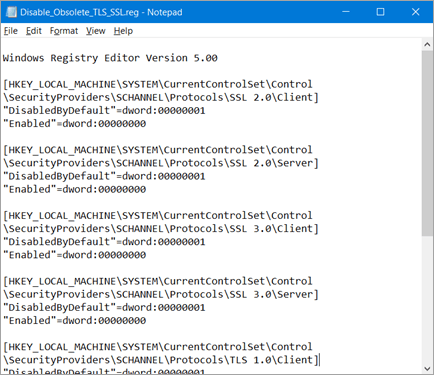This screenshot has height=375, width=434.
Task: Click the vertical scrollbar thumb
Action: pos(427,143)
